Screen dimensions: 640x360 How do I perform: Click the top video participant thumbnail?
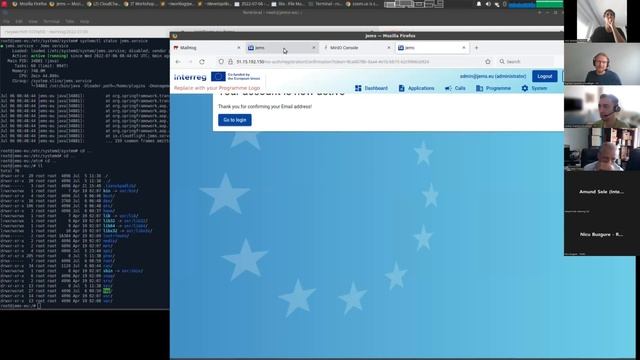click(x=602, y=21)
